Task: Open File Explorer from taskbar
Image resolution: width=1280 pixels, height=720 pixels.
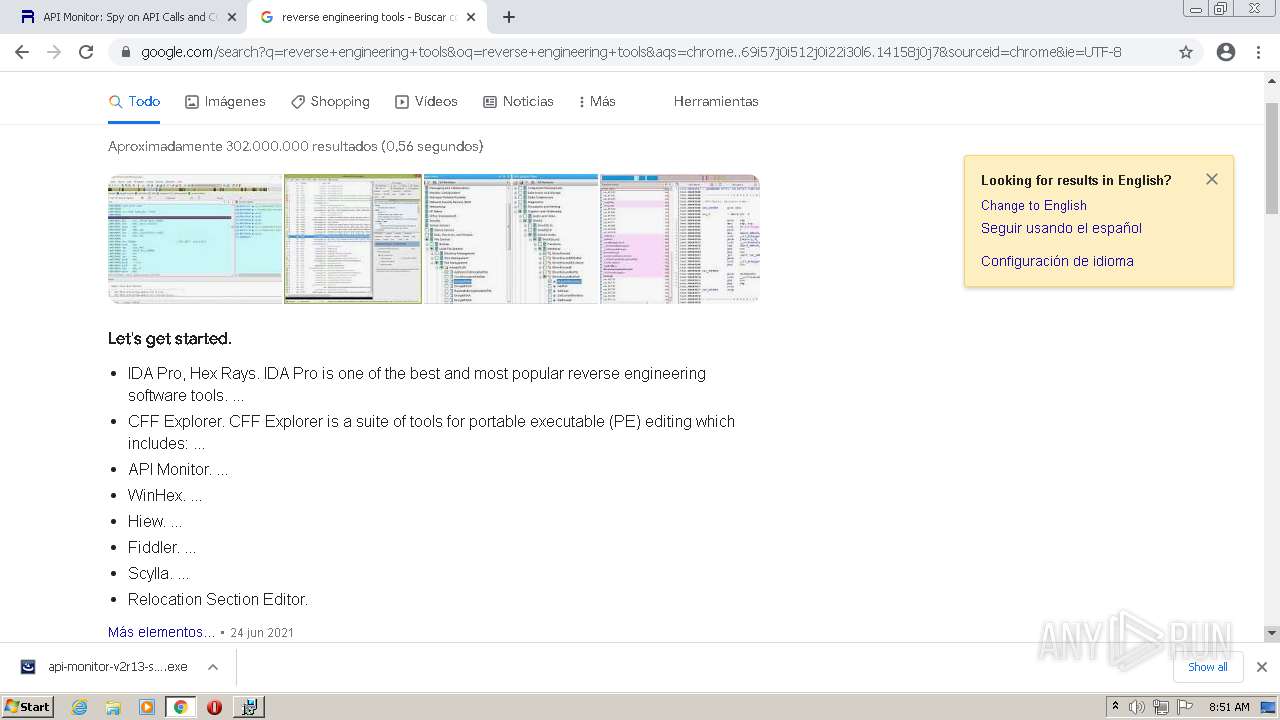Action: point(113,707)
